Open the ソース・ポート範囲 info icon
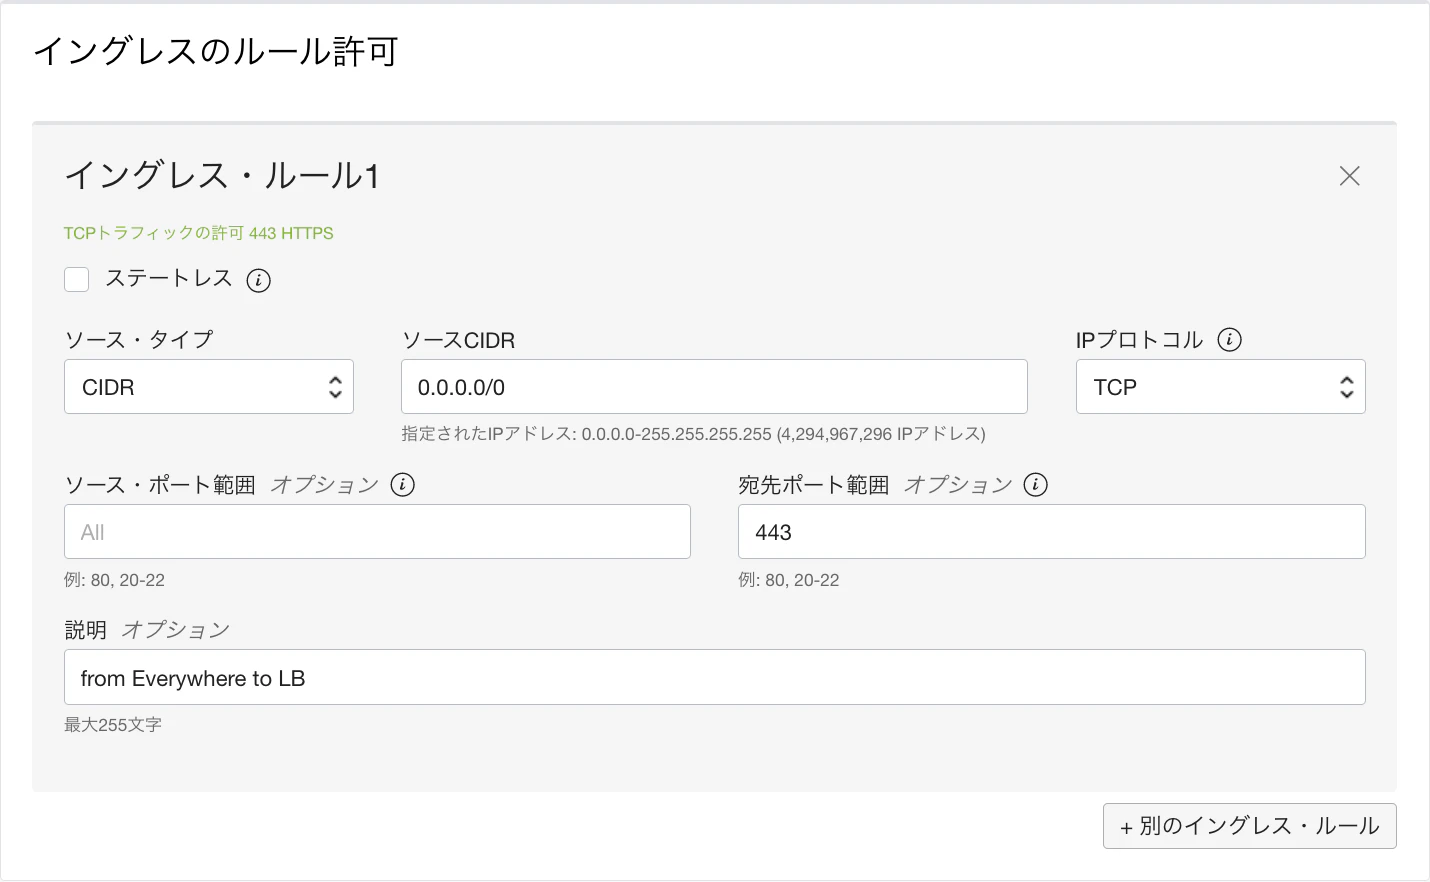The height and width of the screenshot is (882, 1430). pyautogui.click(x=402, y=485)
